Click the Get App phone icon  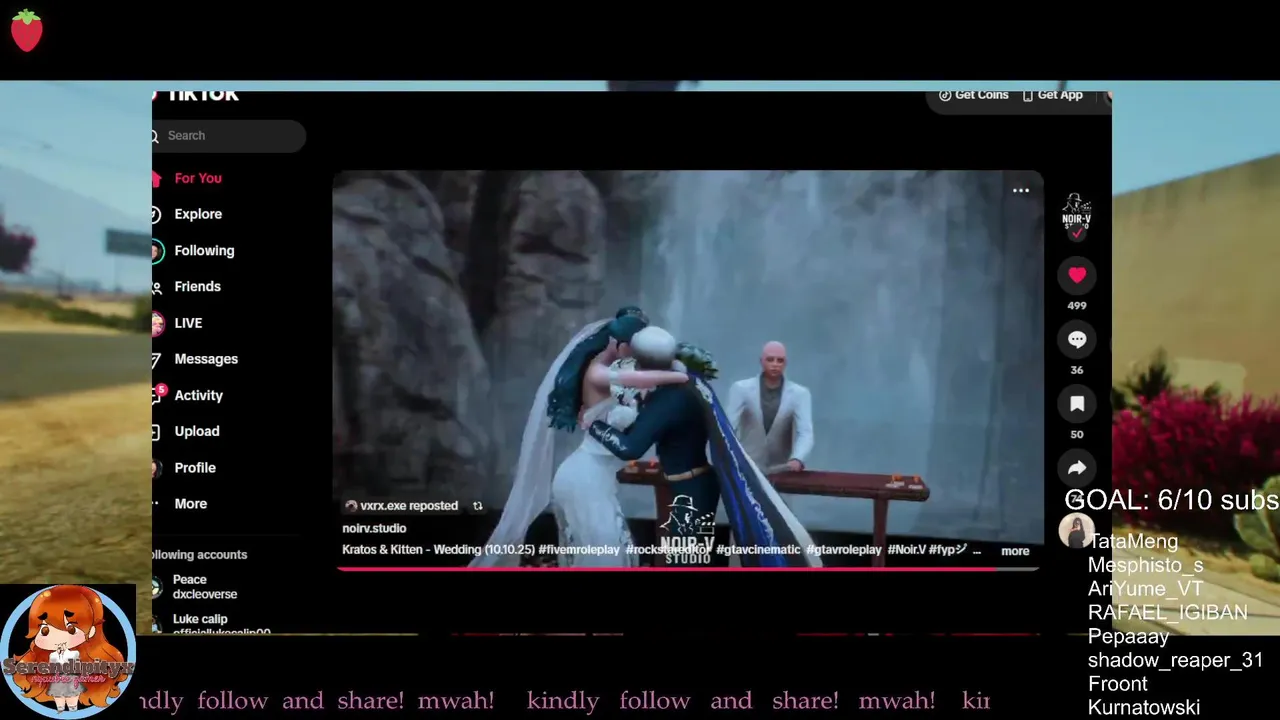coord(1028,95)
